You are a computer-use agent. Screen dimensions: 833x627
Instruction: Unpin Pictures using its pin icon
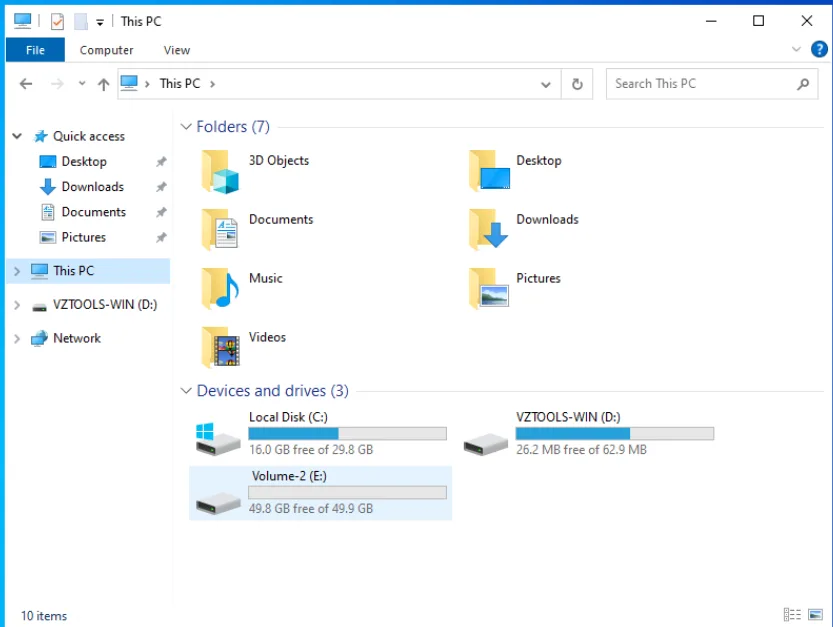click(161, 238)
